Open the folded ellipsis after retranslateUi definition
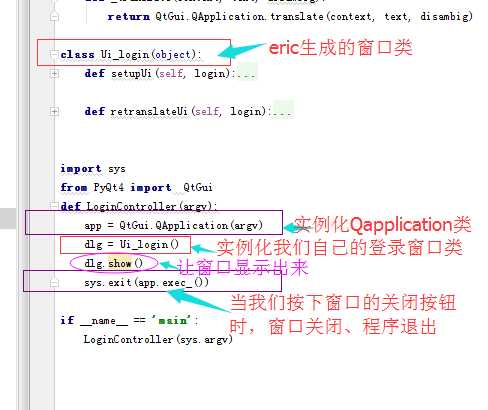Image resolution: width=488 pixels, height=410 pixels. coord(283,110)
